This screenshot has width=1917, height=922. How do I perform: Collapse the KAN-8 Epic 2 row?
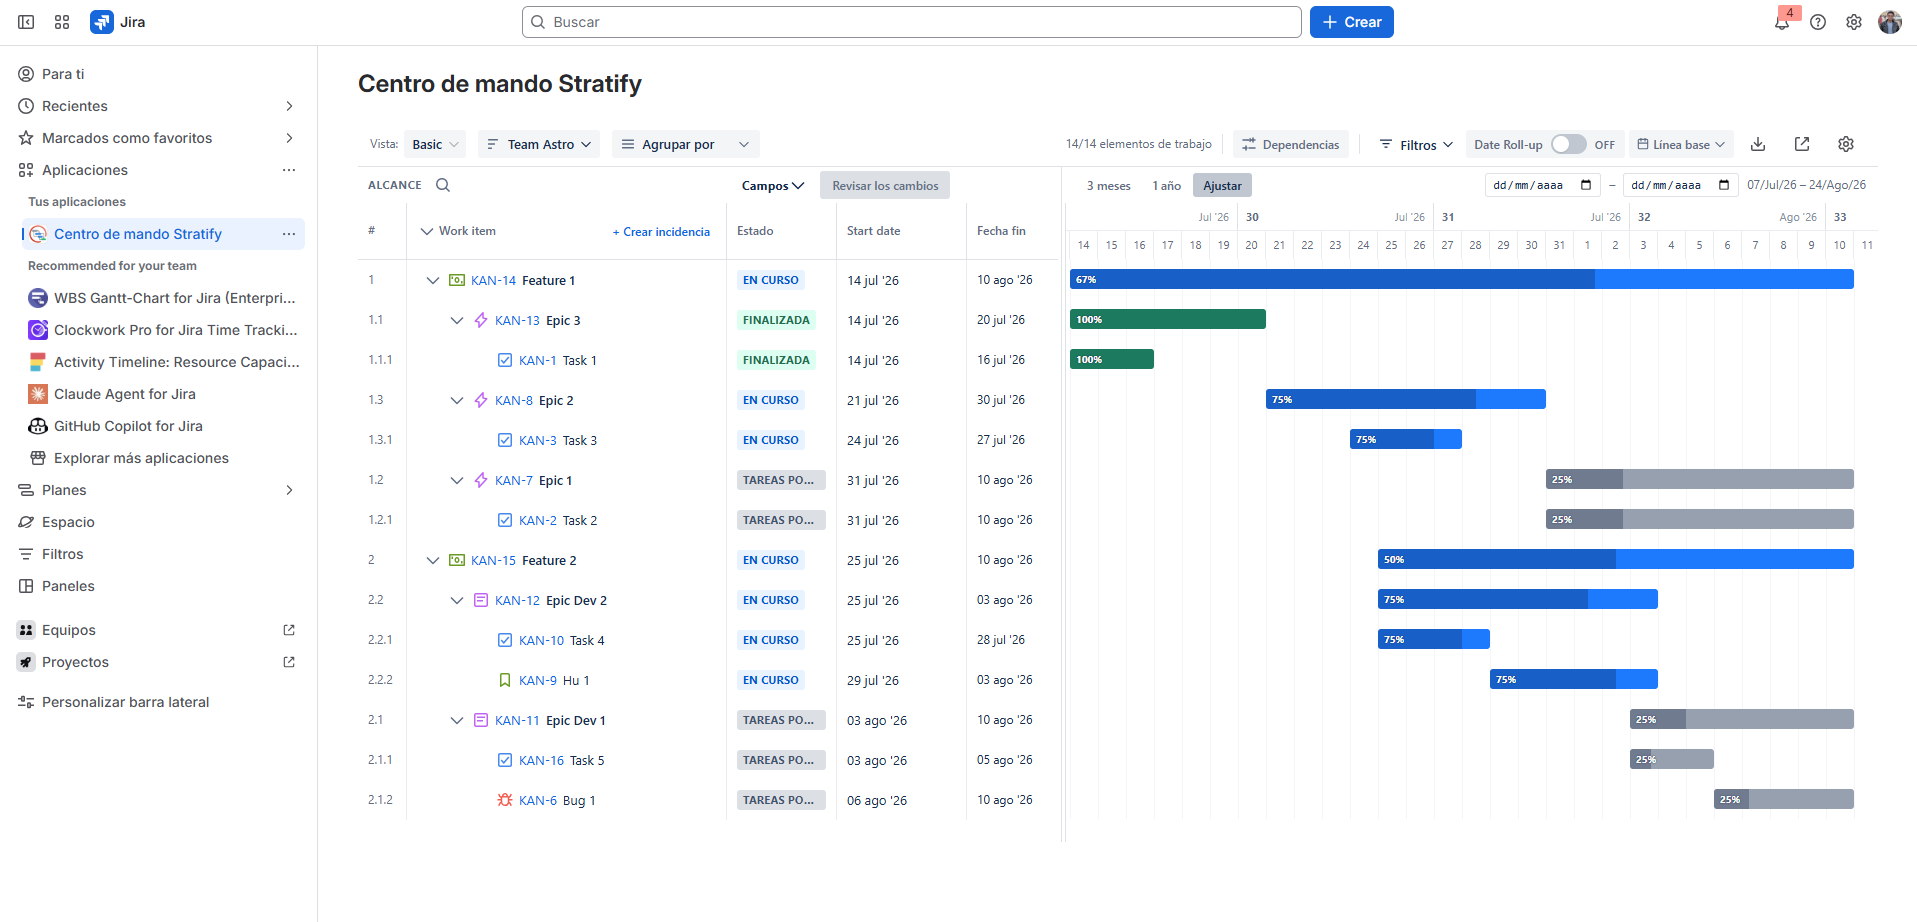point(457,400)
